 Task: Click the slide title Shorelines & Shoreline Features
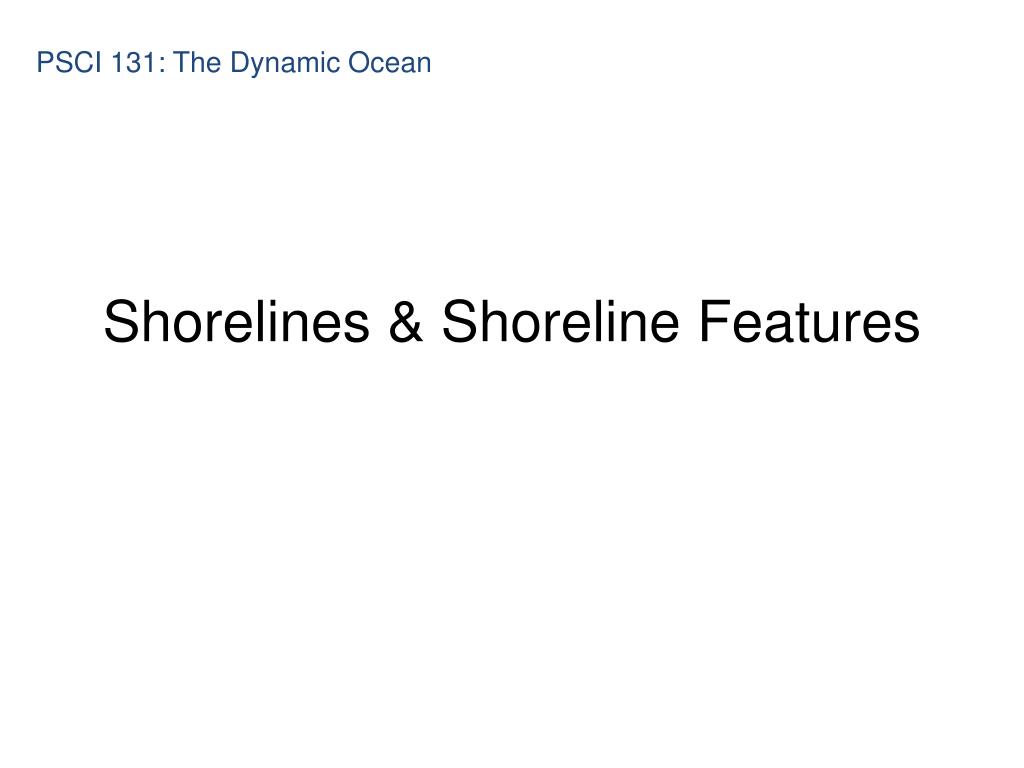click(x=511, y=321)
